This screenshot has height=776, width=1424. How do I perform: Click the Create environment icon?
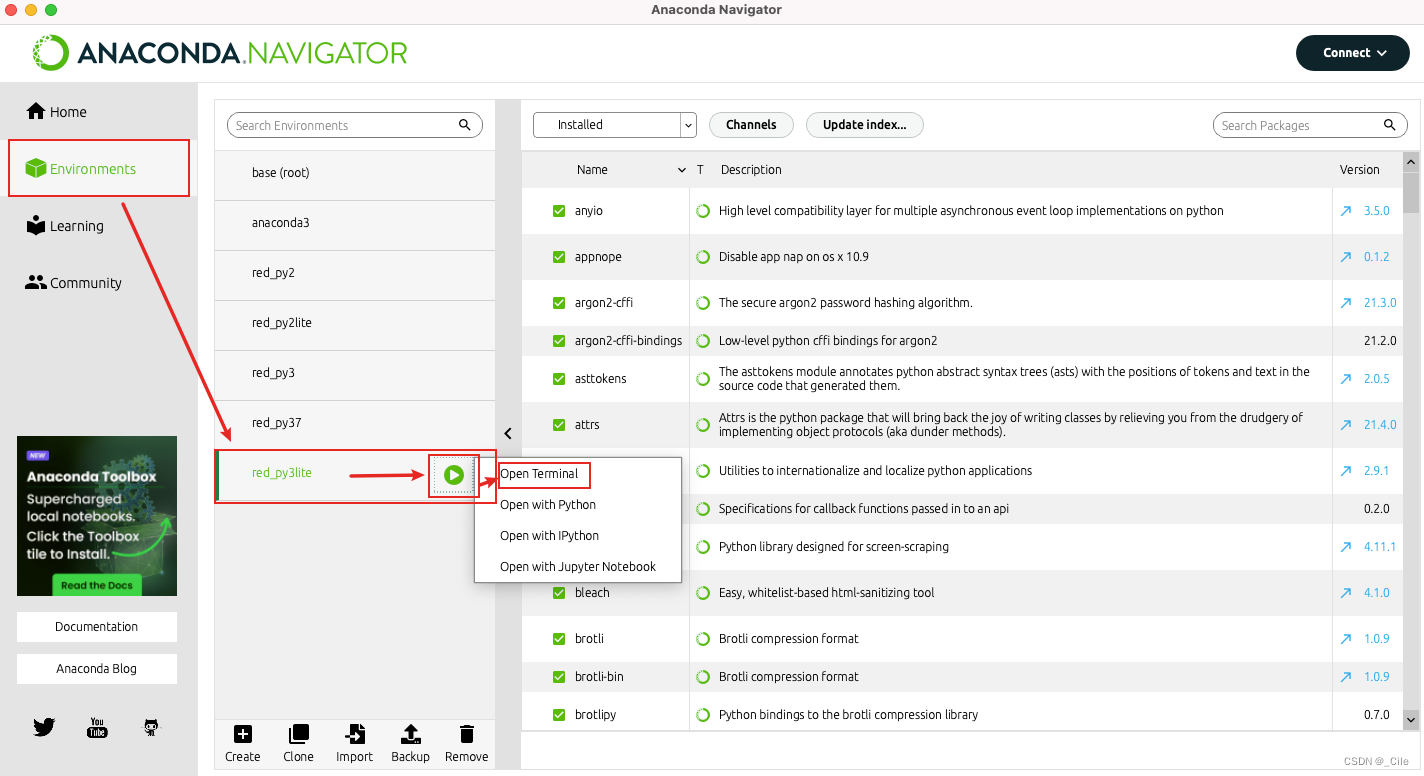coord(242,735)
